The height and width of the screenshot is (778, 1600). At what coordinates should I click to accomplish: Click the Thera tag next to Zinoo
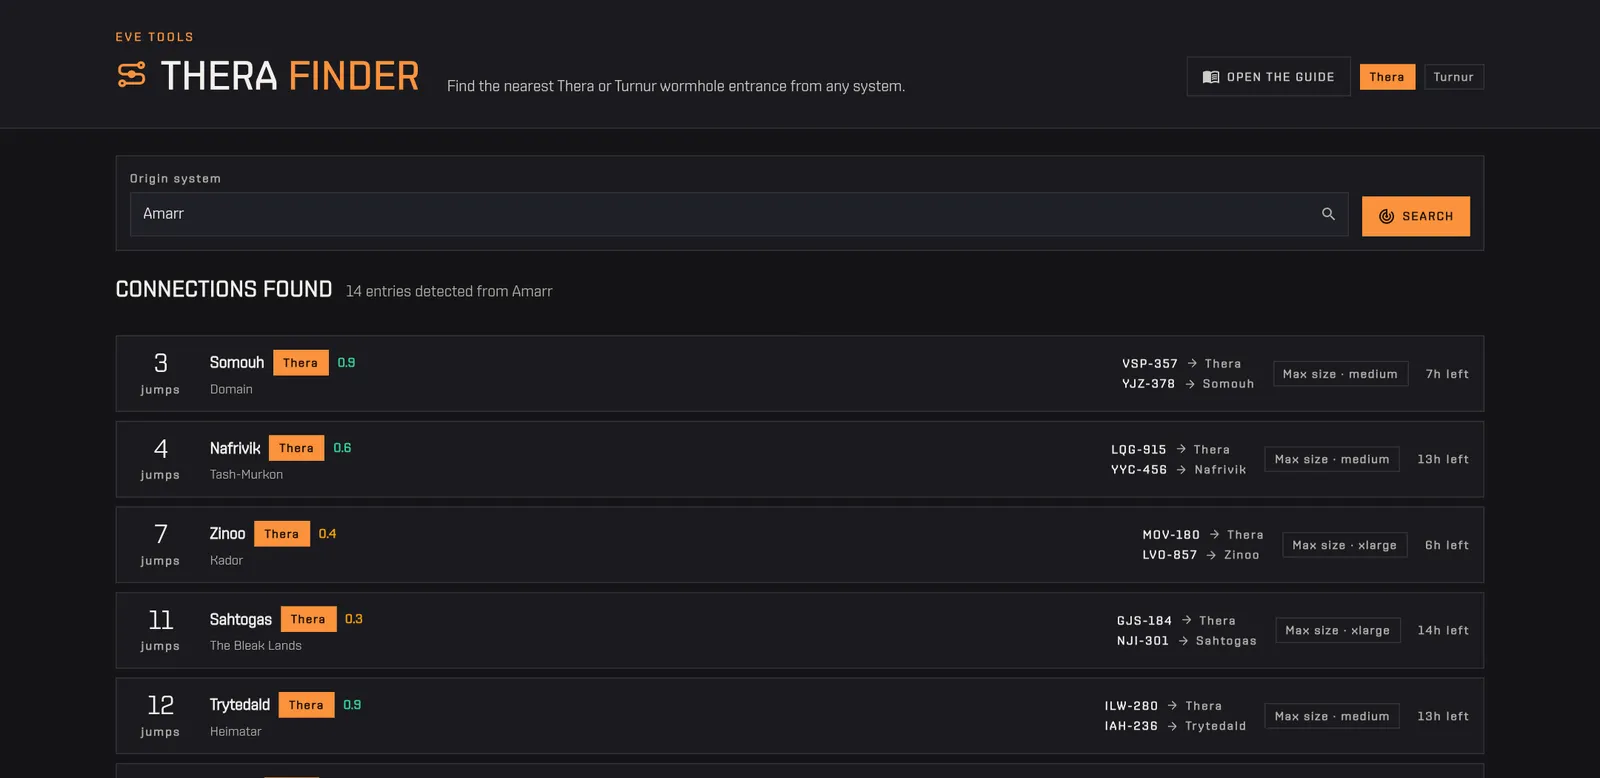(282, 534)
